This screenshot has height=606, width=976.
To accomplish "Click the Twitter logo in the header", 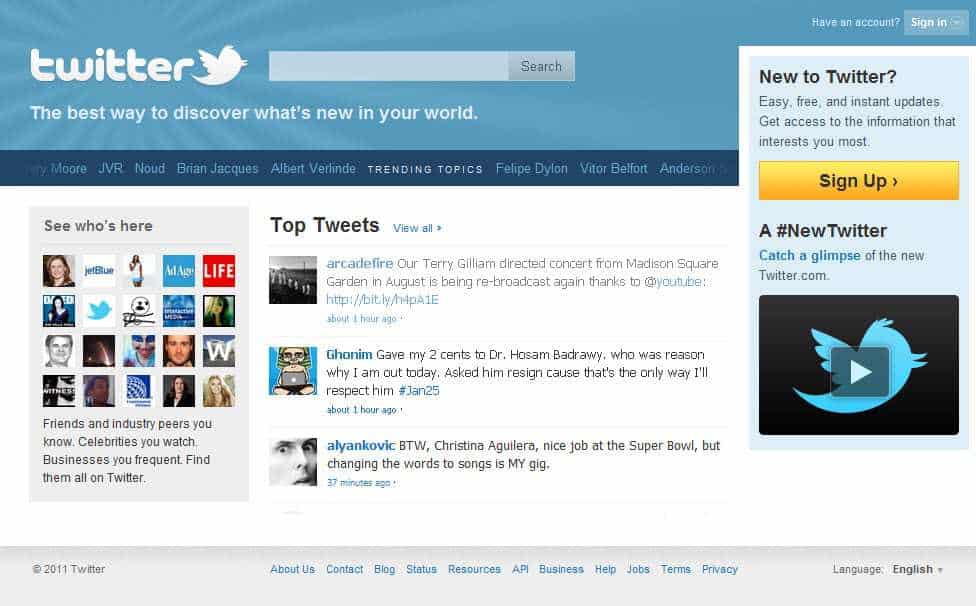I will (138, 65).
